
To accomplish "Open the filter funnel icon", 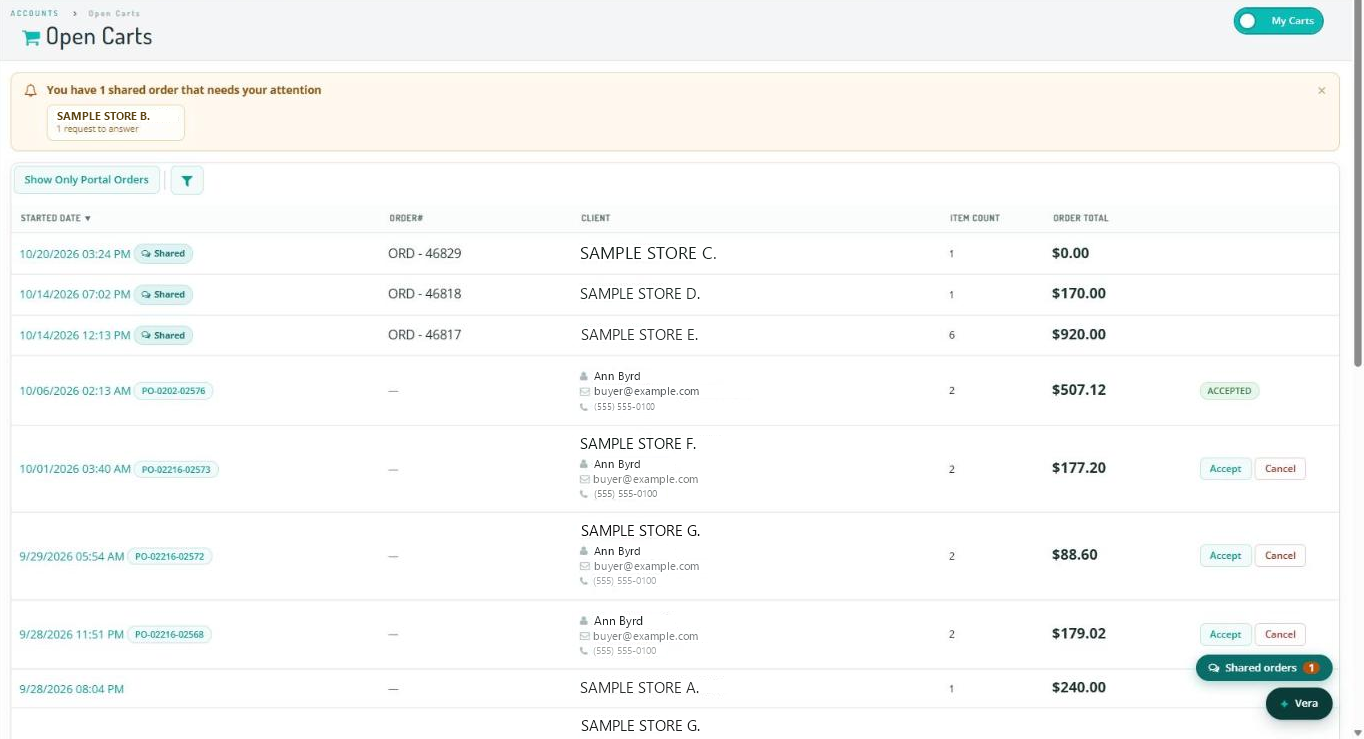I will tap(187, 180).
